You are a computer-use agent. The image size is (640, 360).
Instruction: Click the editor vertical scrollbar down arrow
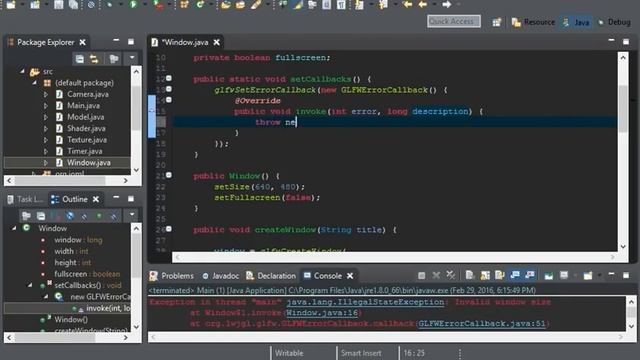click(623, 247)
